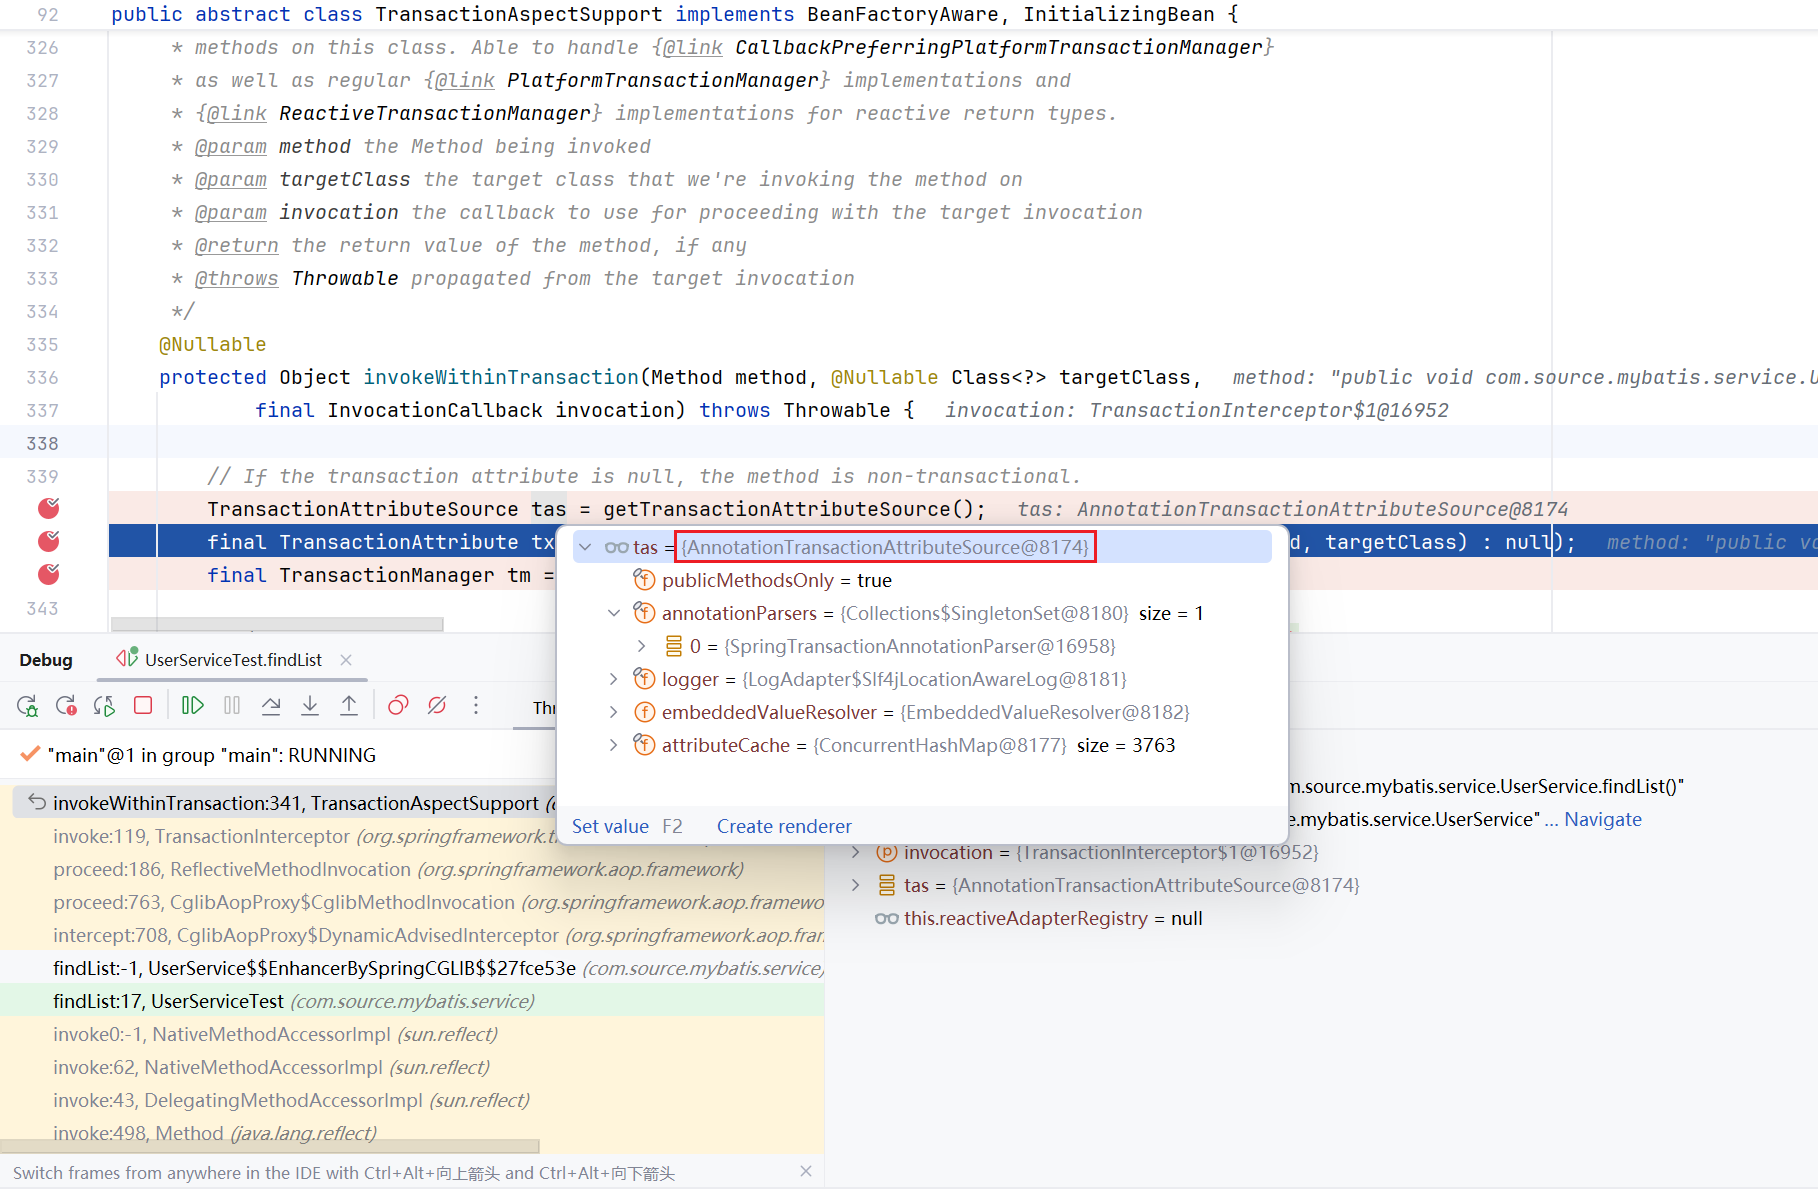This screenshot has height=1189, width=1818.
Task: Select the invoke:62 NativeMethodAccessorImpl frame
Action: click(412, 1067)
